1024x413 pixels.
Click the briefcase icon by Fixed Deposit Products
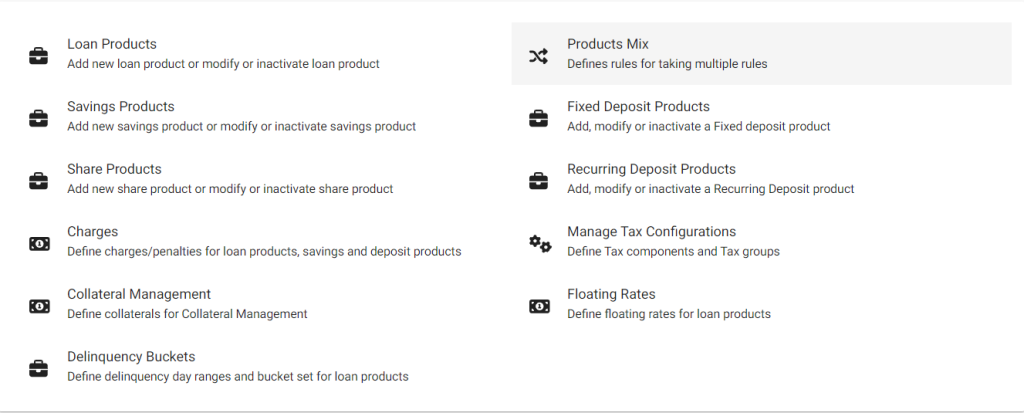click(x=538, y=119)
